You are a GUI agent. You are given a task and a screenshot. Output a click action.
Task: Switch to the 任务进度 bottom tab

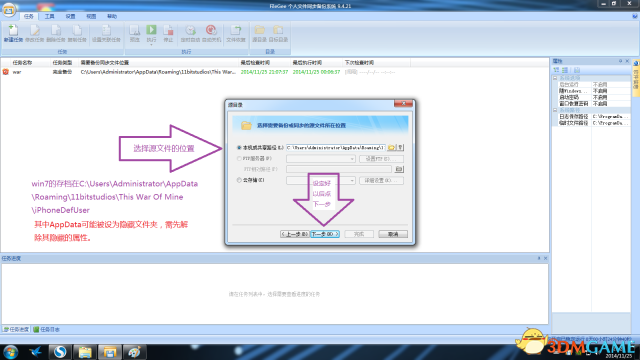pyautogui.click(x=16, y=329)
